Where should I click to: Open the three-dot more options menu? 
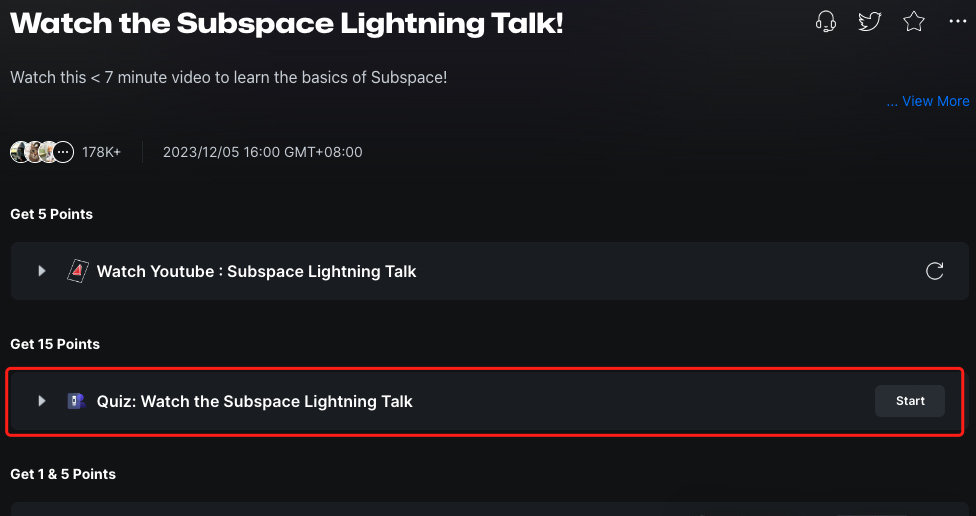tap(957, 22)
